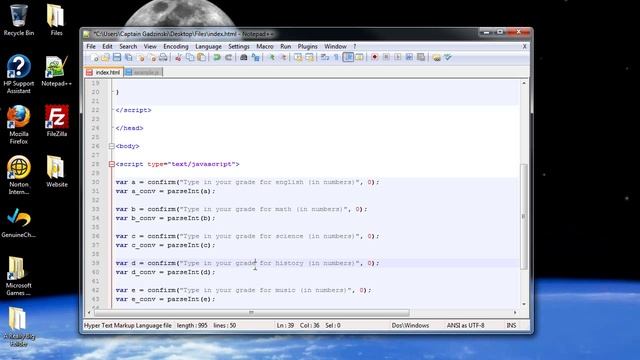Toggle show all characters icon
Image resolution: width=640 pixels, height=360 pixels.
336,58
